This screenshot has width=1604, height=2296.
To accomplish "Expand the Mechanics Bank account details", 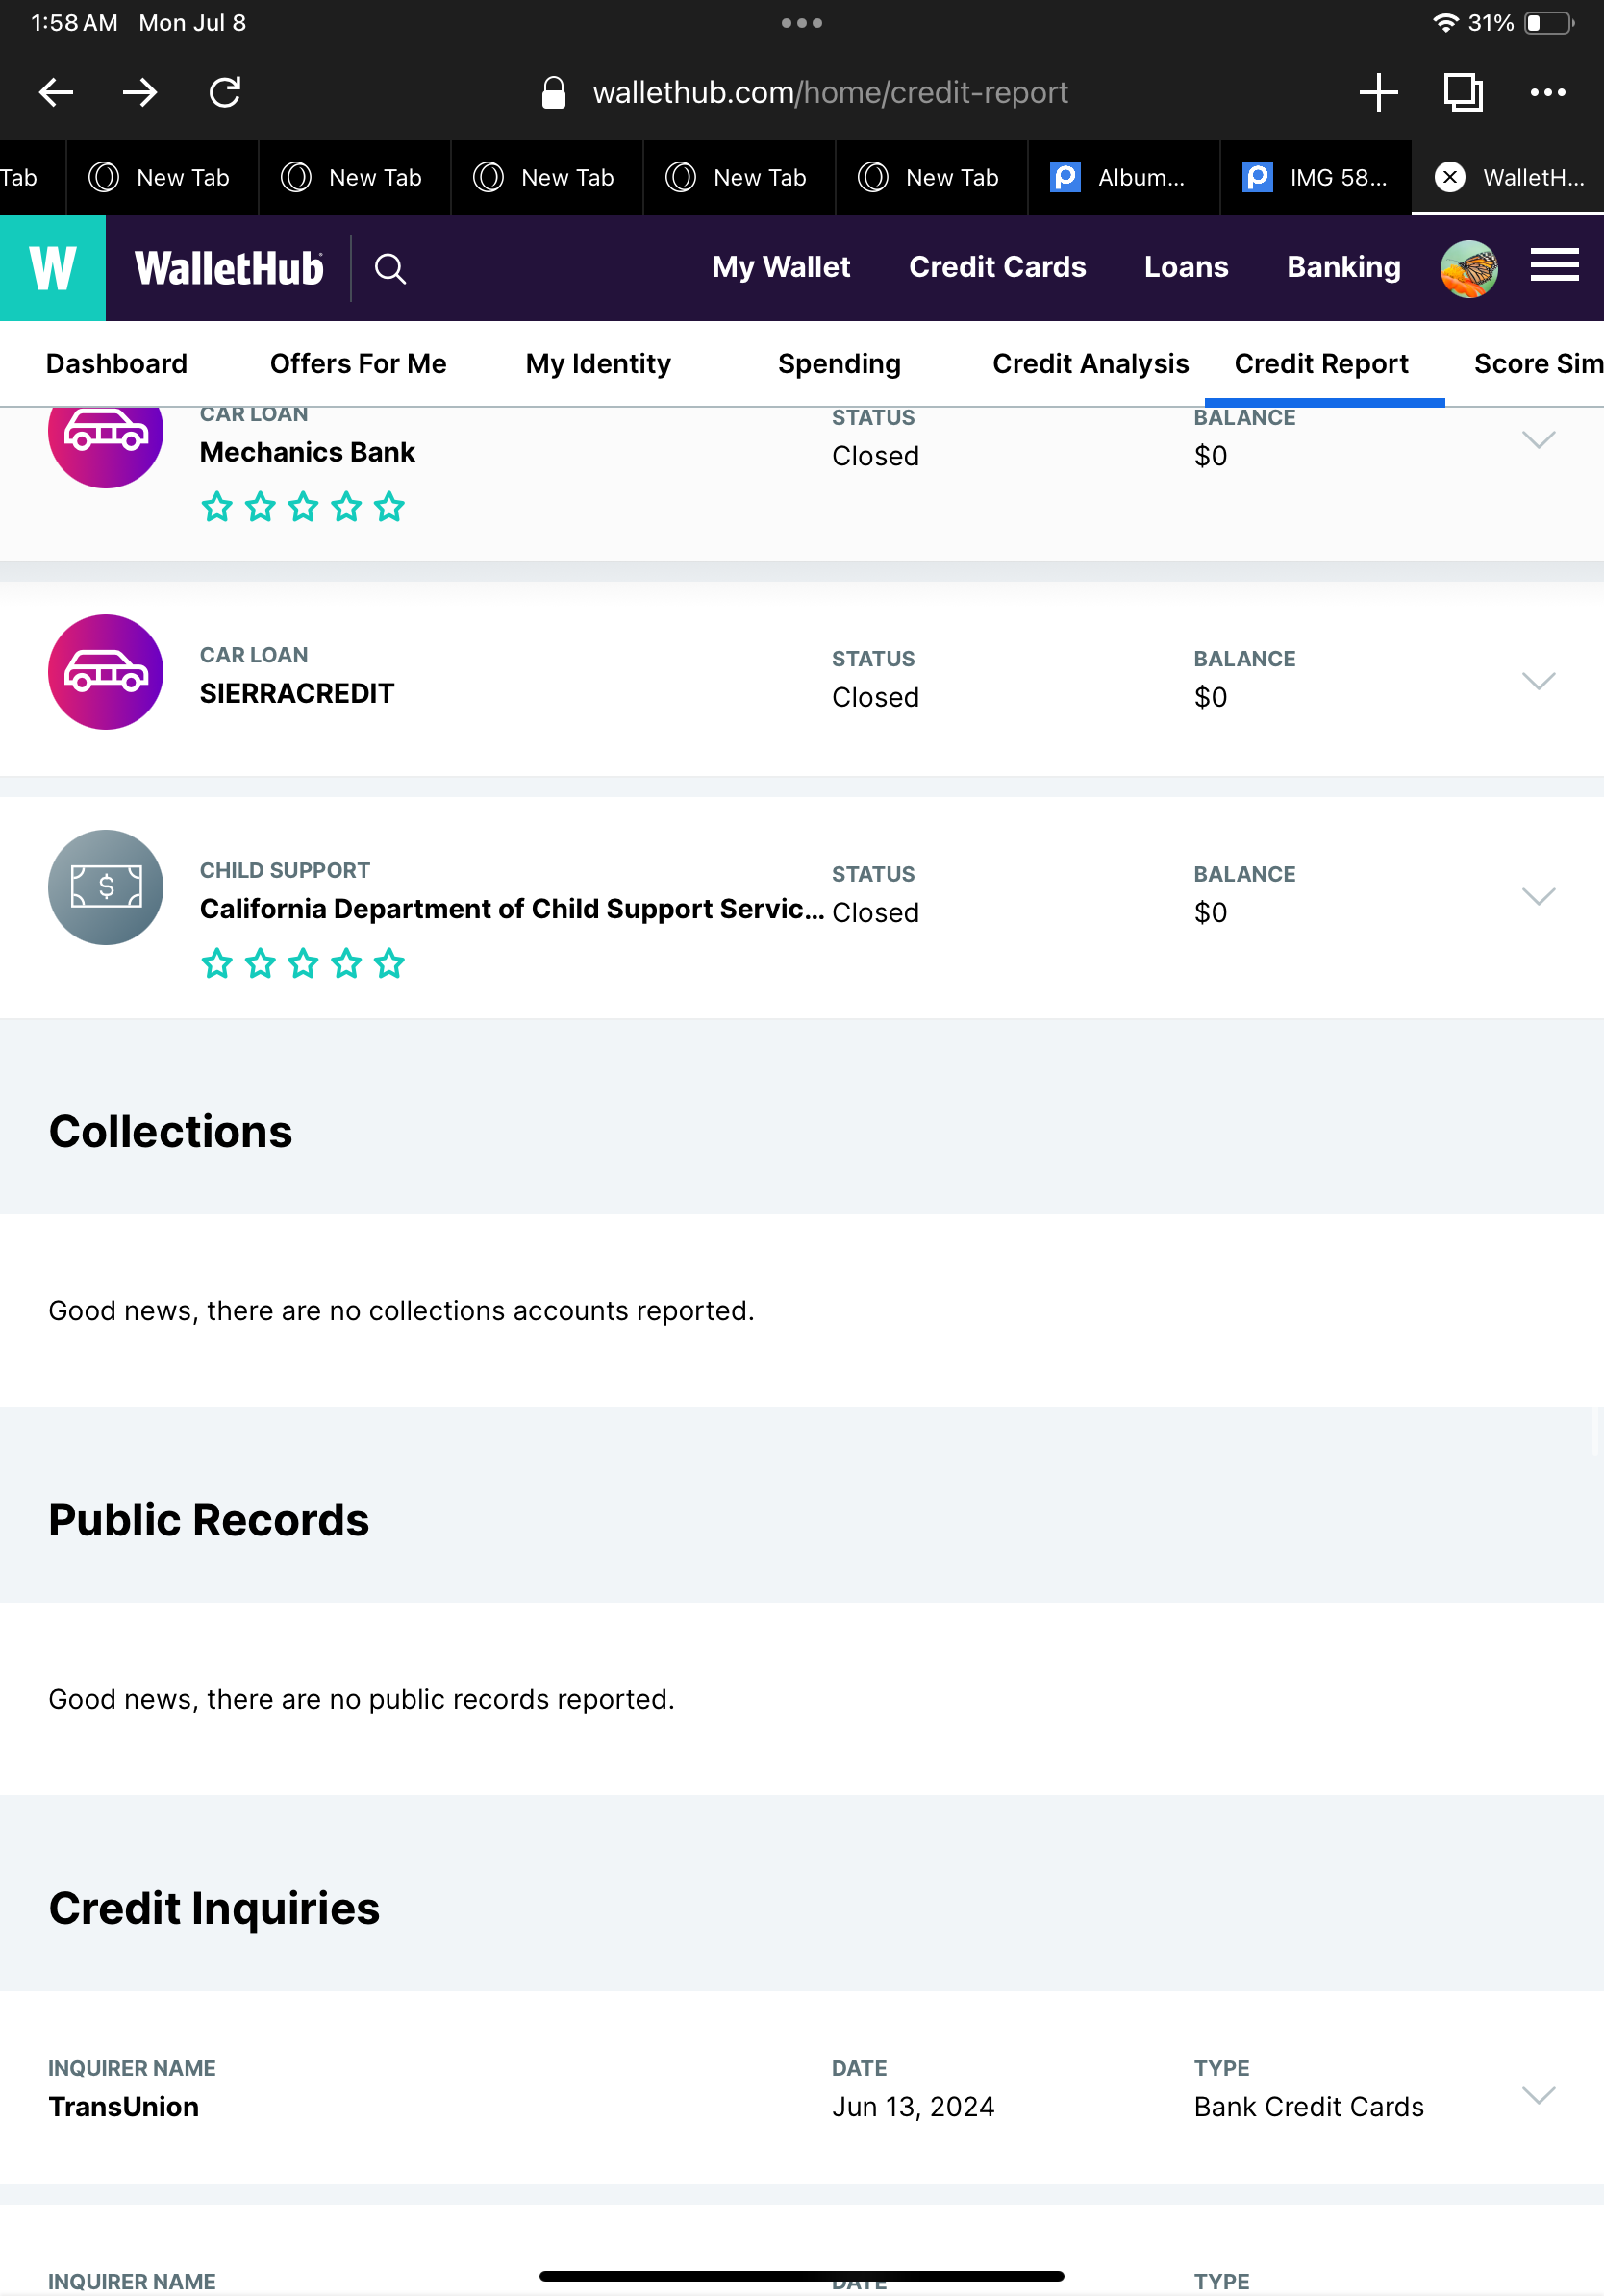I will pos(1538,440).
